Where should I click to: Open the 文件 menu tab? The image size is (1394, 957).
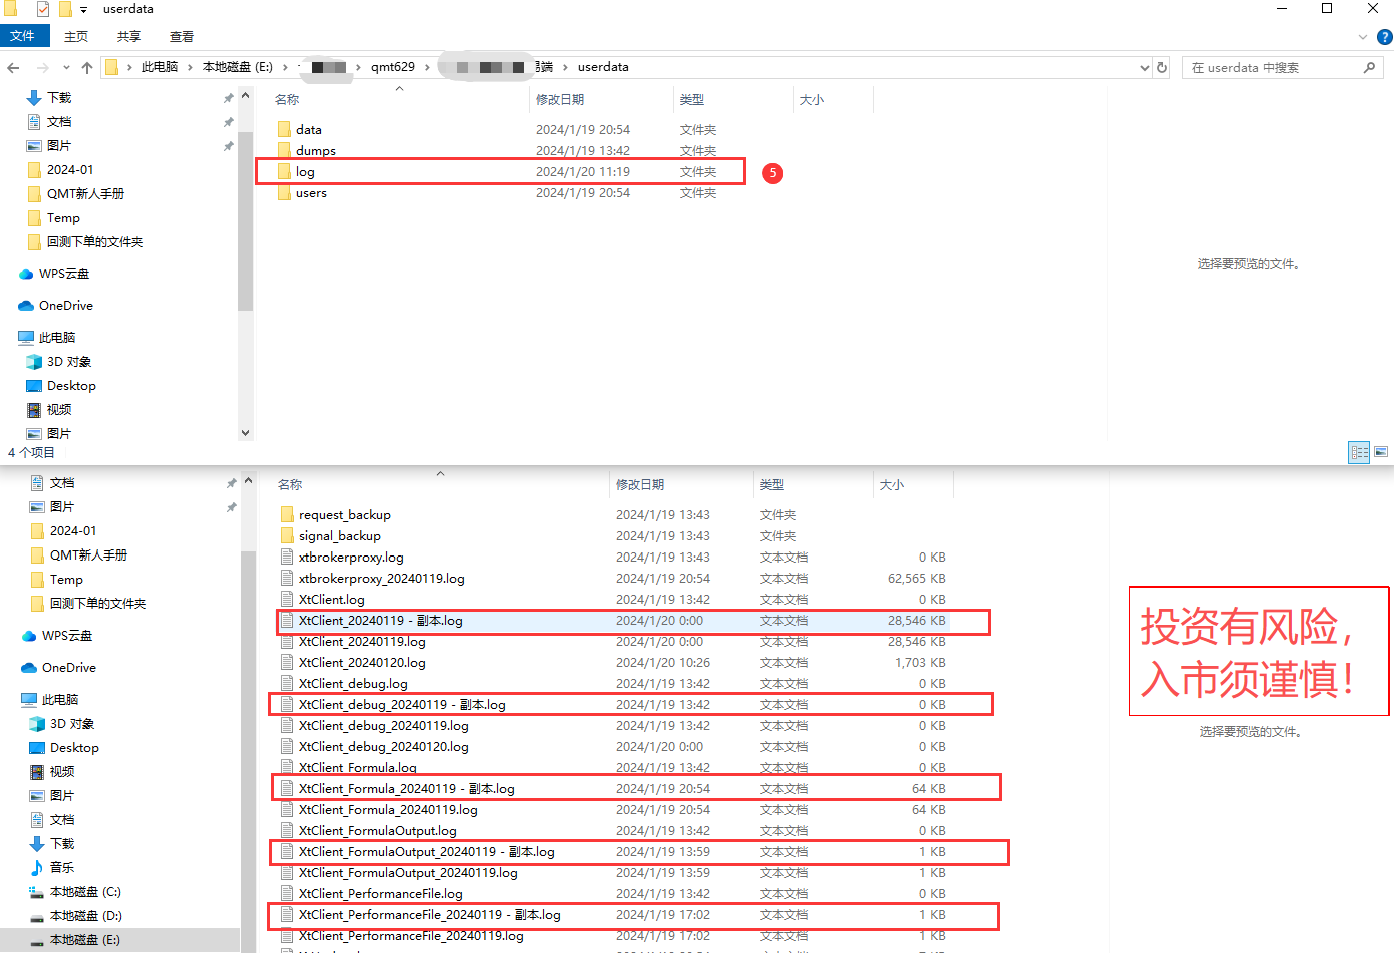(x=23, y=36)
